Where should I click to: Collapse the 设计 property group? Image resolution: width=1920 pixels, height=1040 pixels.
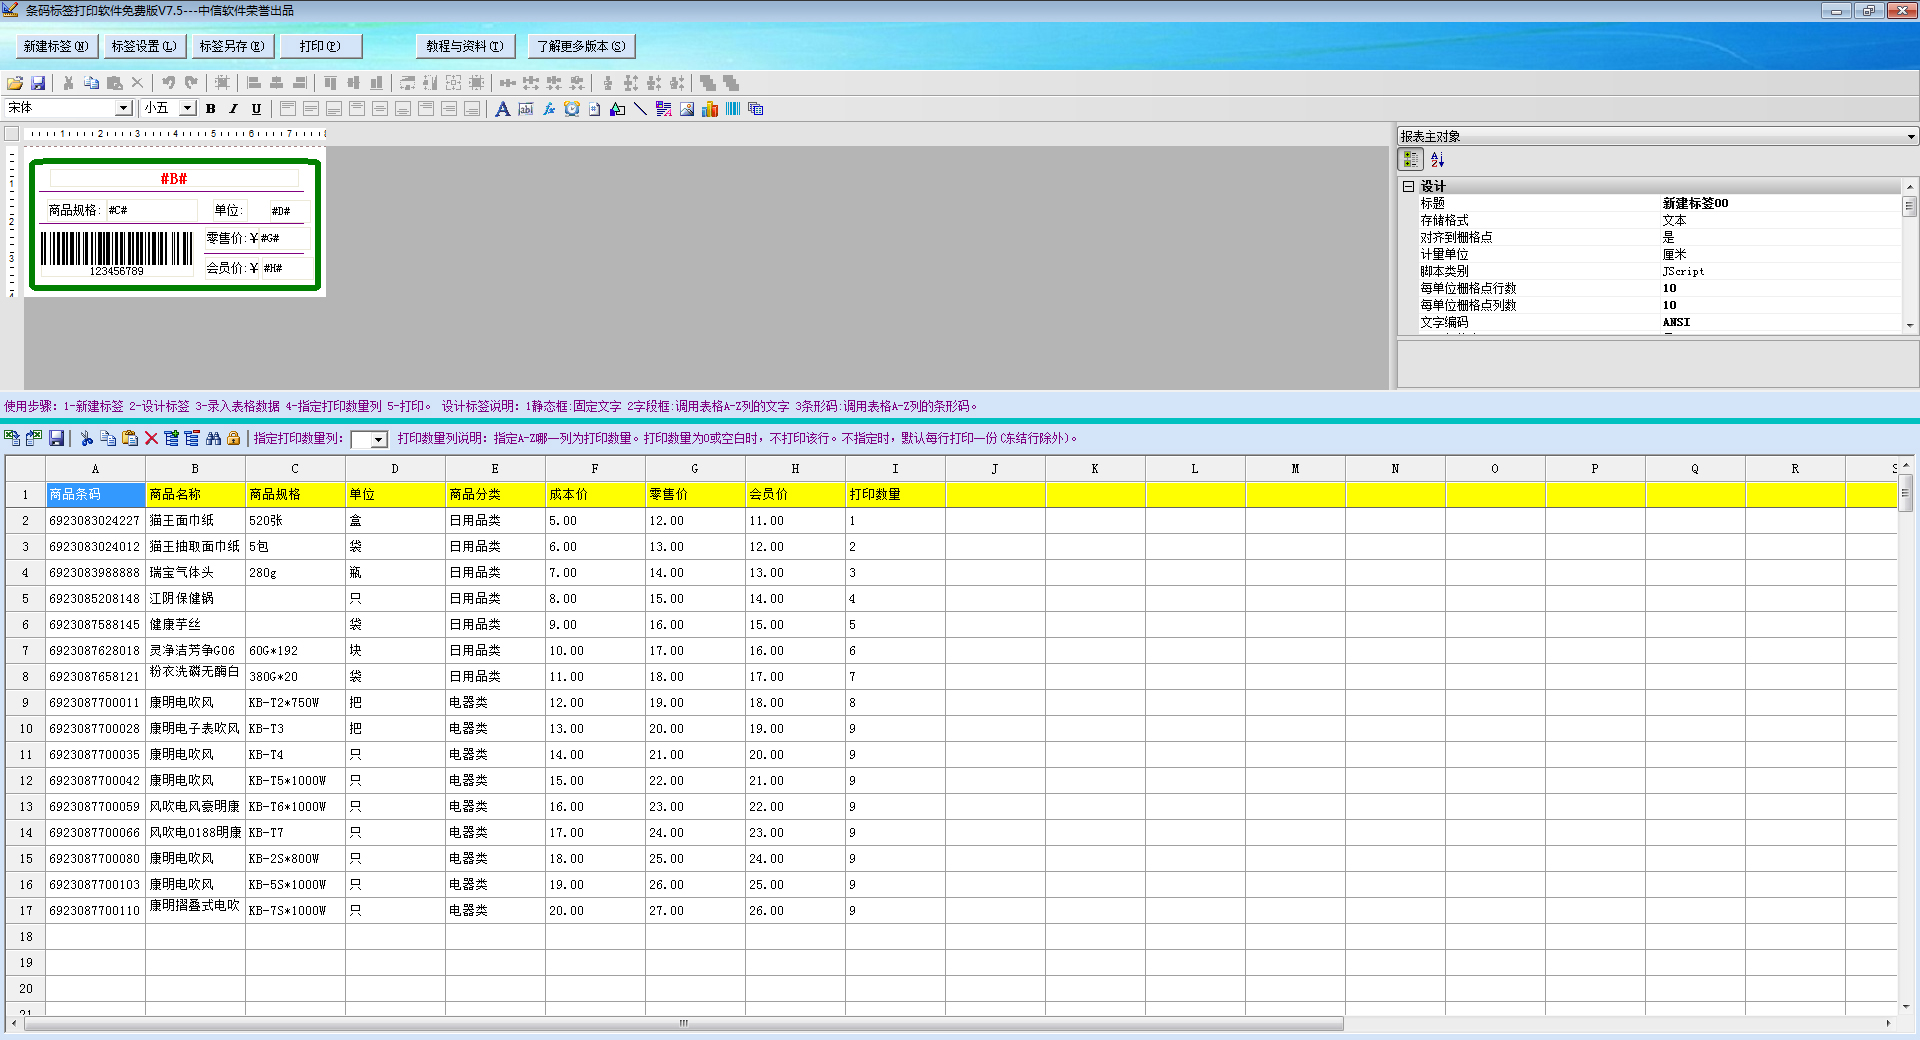[x=1408, y=186]
